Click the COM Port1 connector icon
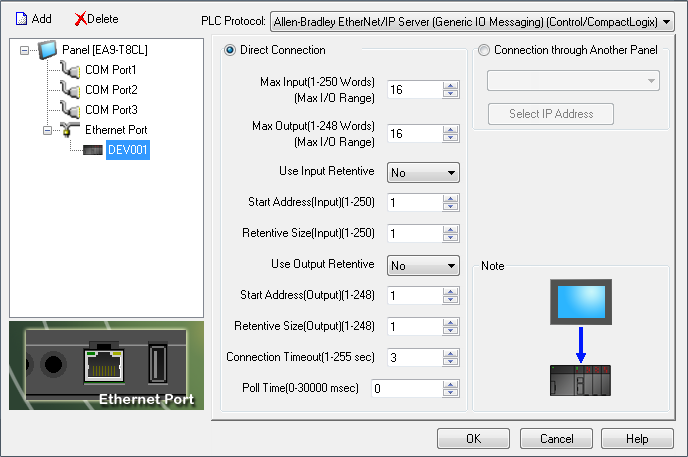Viewport: 688px width, 457px height. pos(70,70)
